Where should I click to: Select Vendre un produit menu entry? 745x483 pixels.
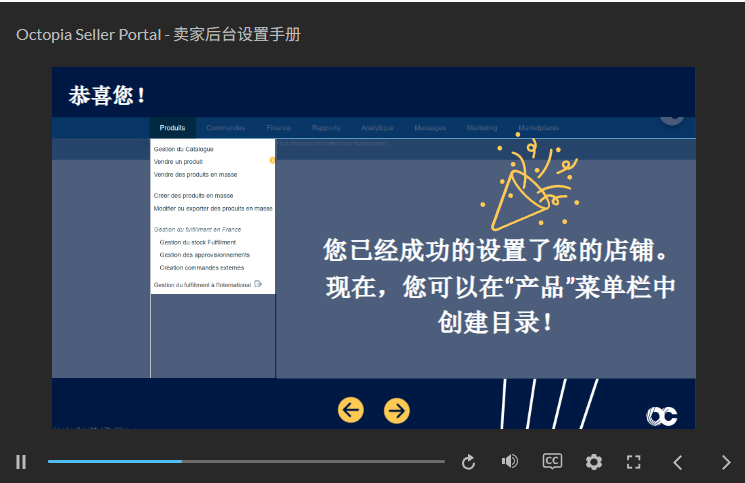coord(178,162)
